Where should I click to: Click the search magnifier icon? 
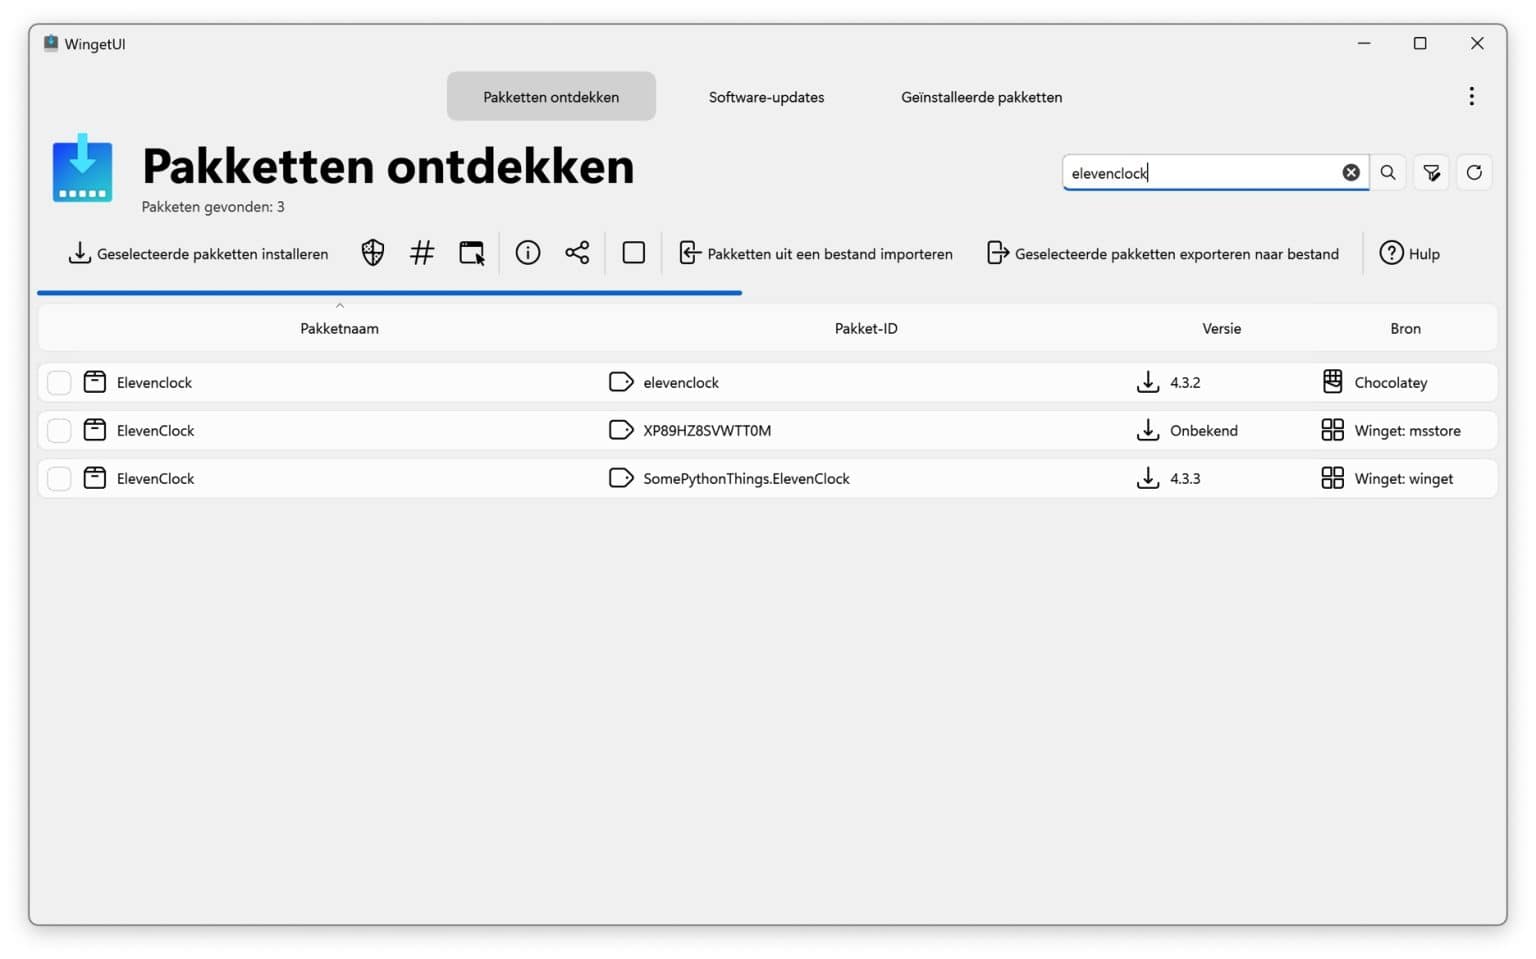pyautogui.click(x=1388, y=172)
